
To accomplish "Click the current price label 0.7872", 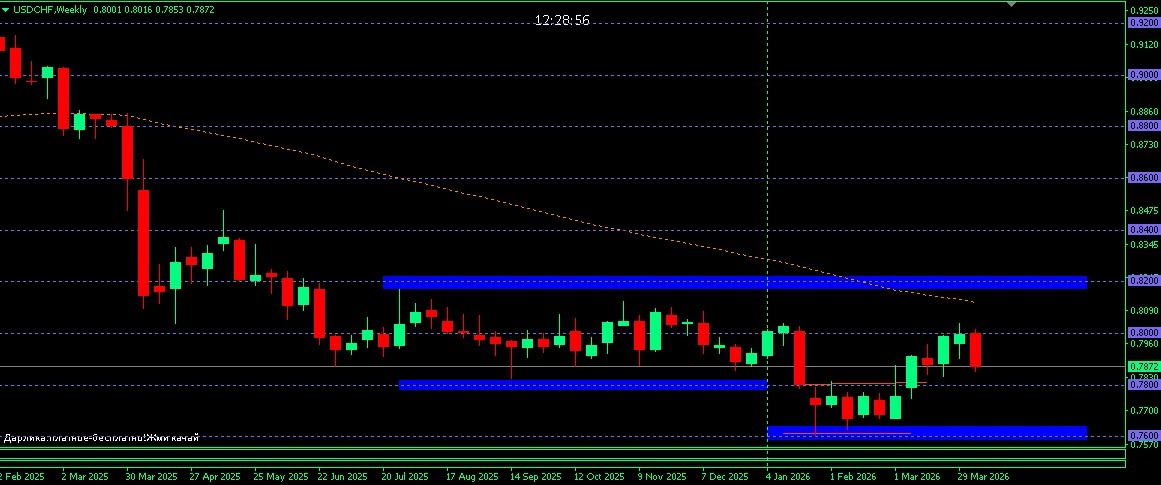I will [1143, 367].
